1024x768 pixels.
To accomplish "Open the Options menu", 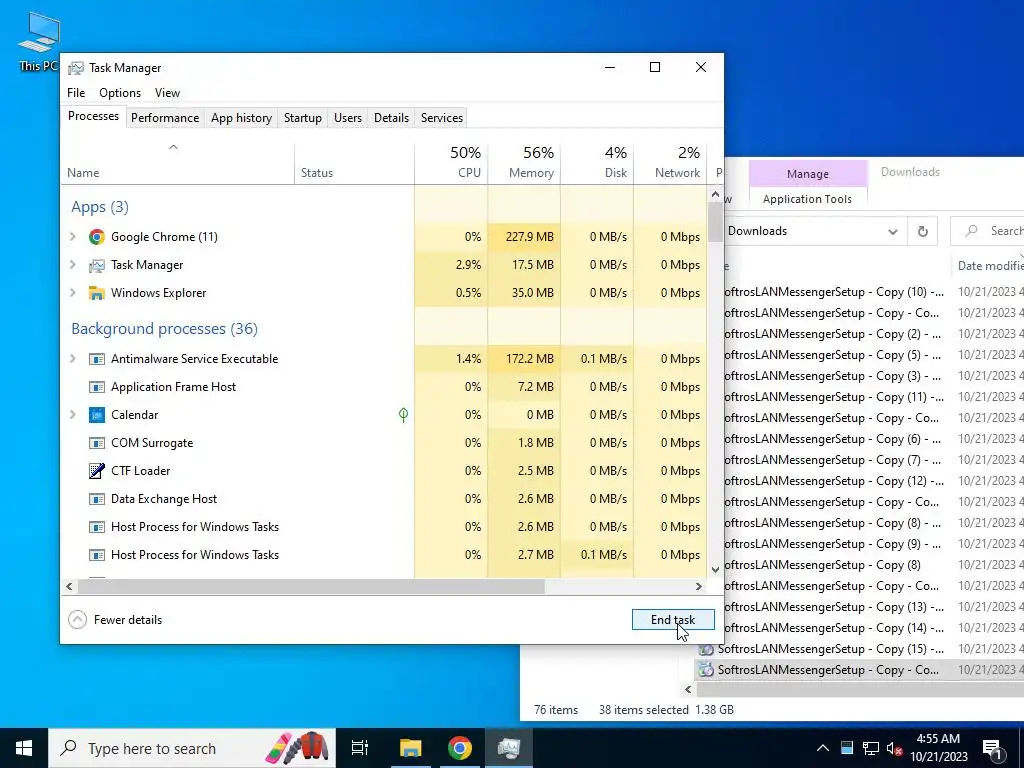I will pos(120,93).
